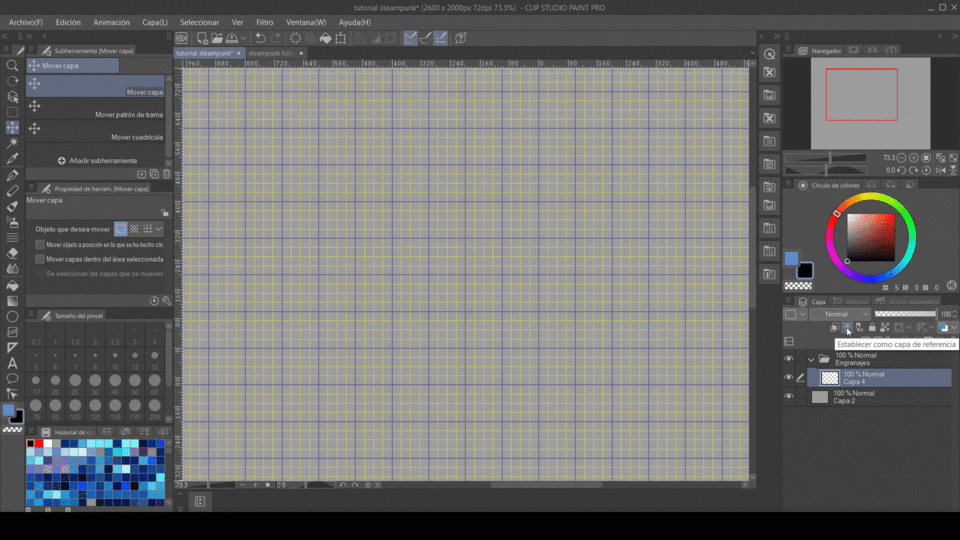Delete subtool using the trash icon
The image size is (960, 540).
point(166,174)
